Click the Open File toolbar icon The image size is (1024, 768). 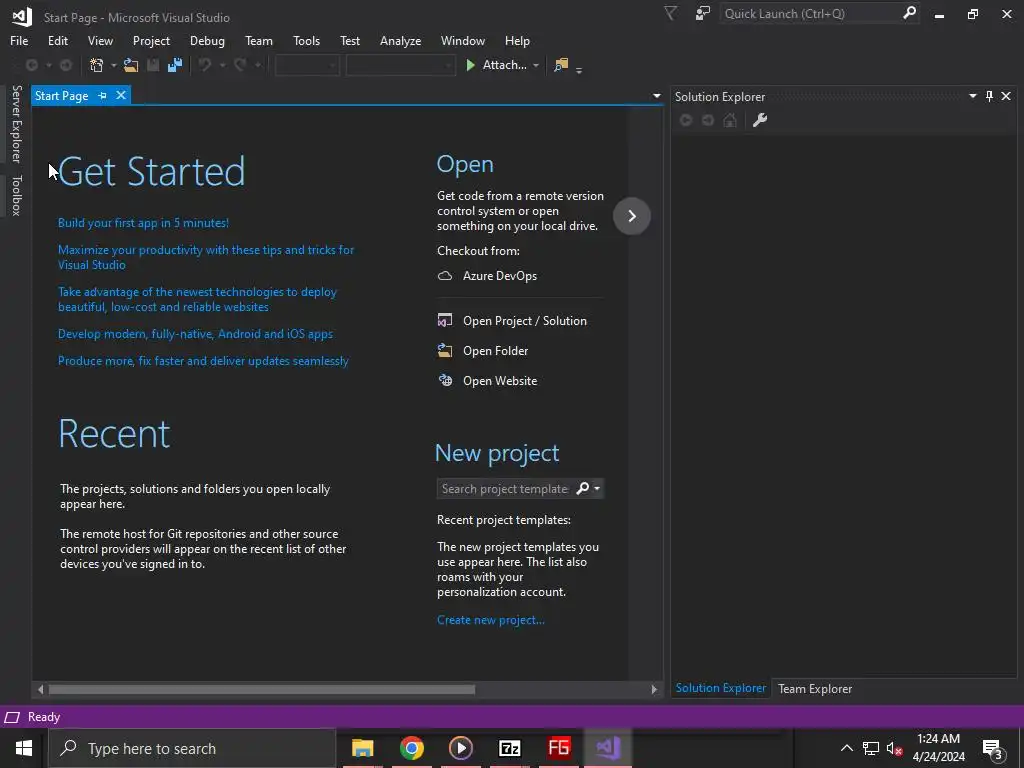tap(131, 65)
